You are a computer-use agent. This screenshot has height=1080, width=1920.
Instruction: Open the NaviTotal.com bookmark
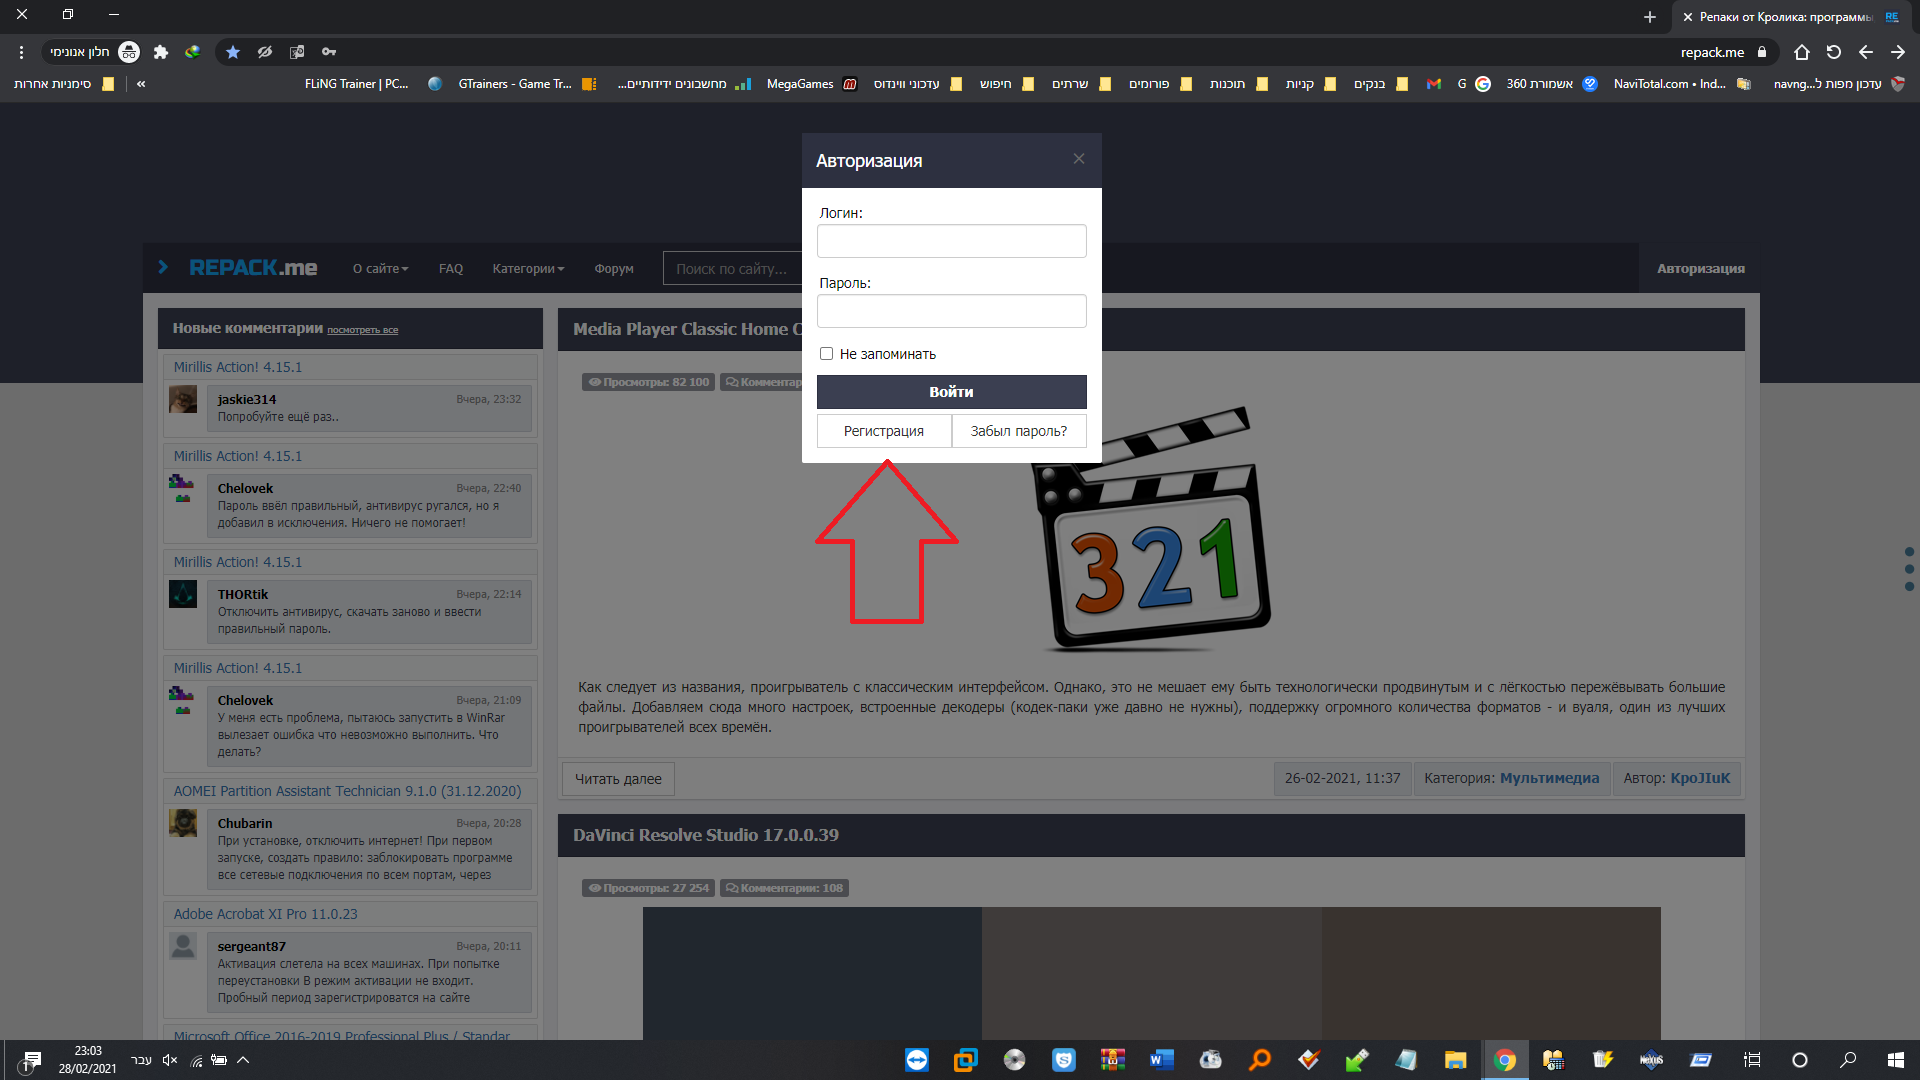pos(1682,84)
